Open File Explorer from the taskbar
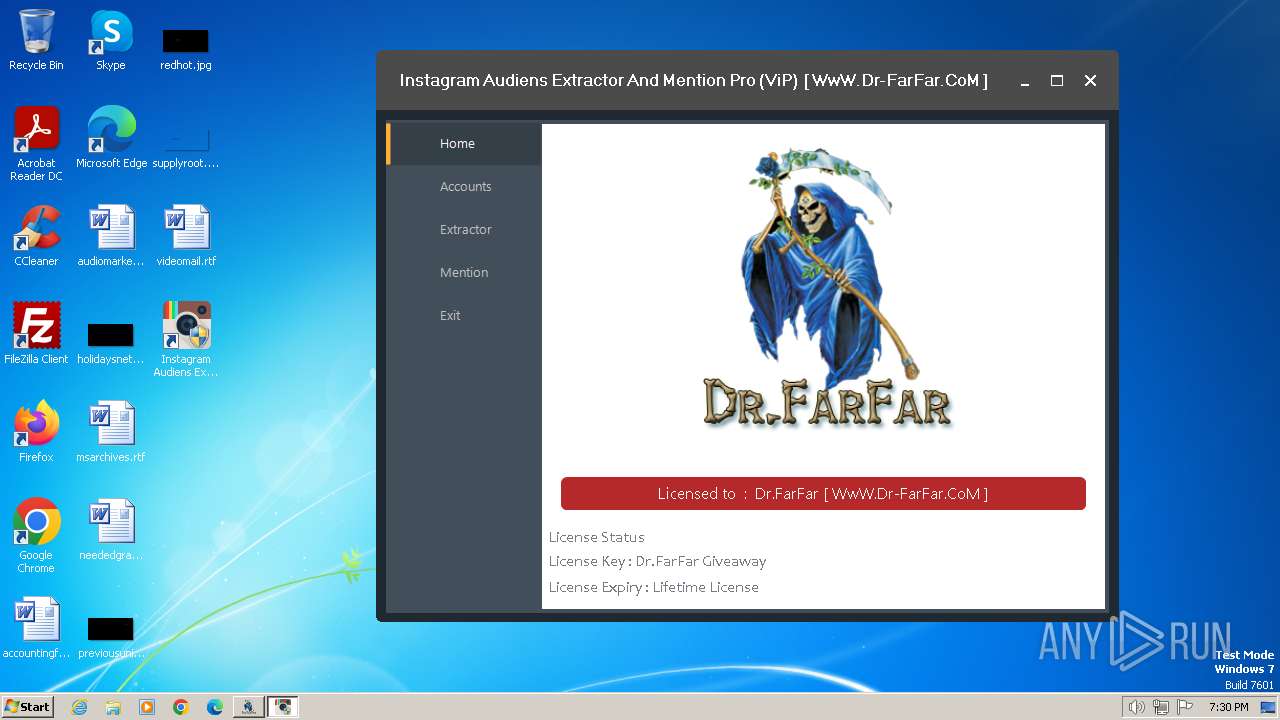This screenshot has width=1280, height=720. click(x=113, y=707)
